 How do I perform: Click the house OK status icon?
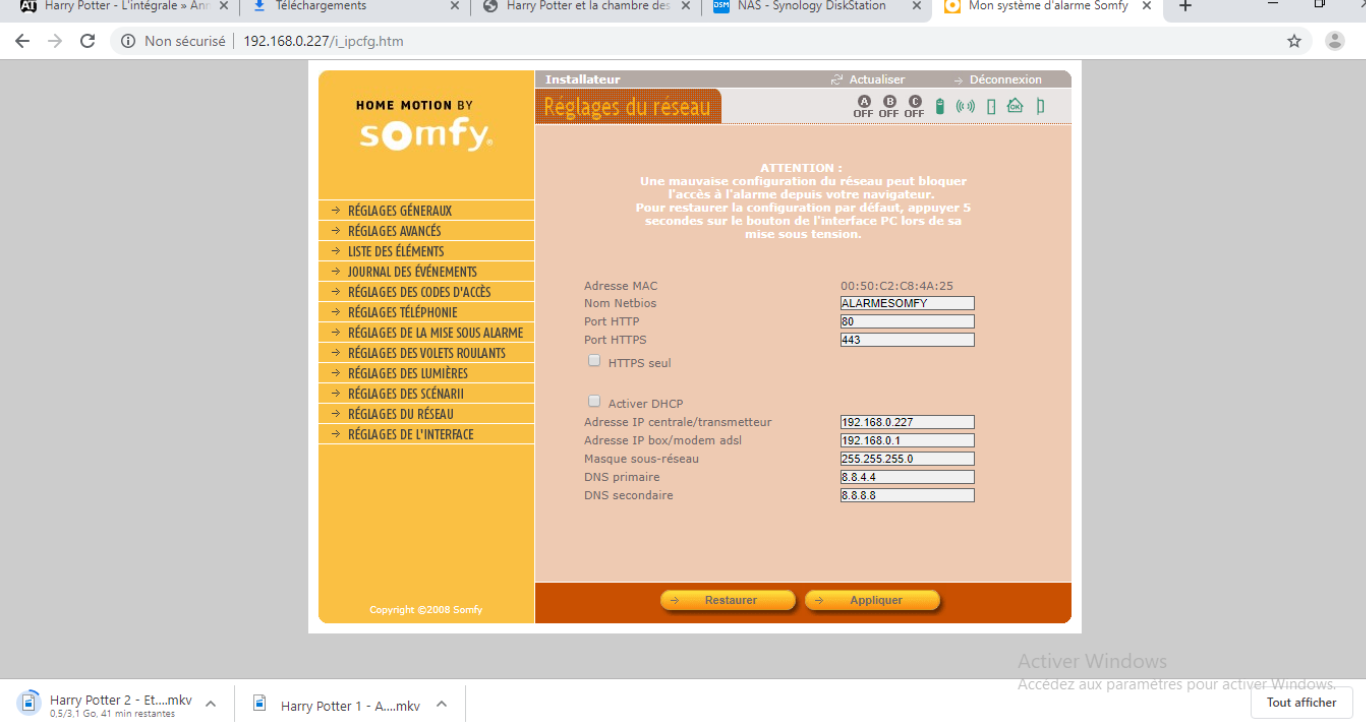coord(1015,105)
